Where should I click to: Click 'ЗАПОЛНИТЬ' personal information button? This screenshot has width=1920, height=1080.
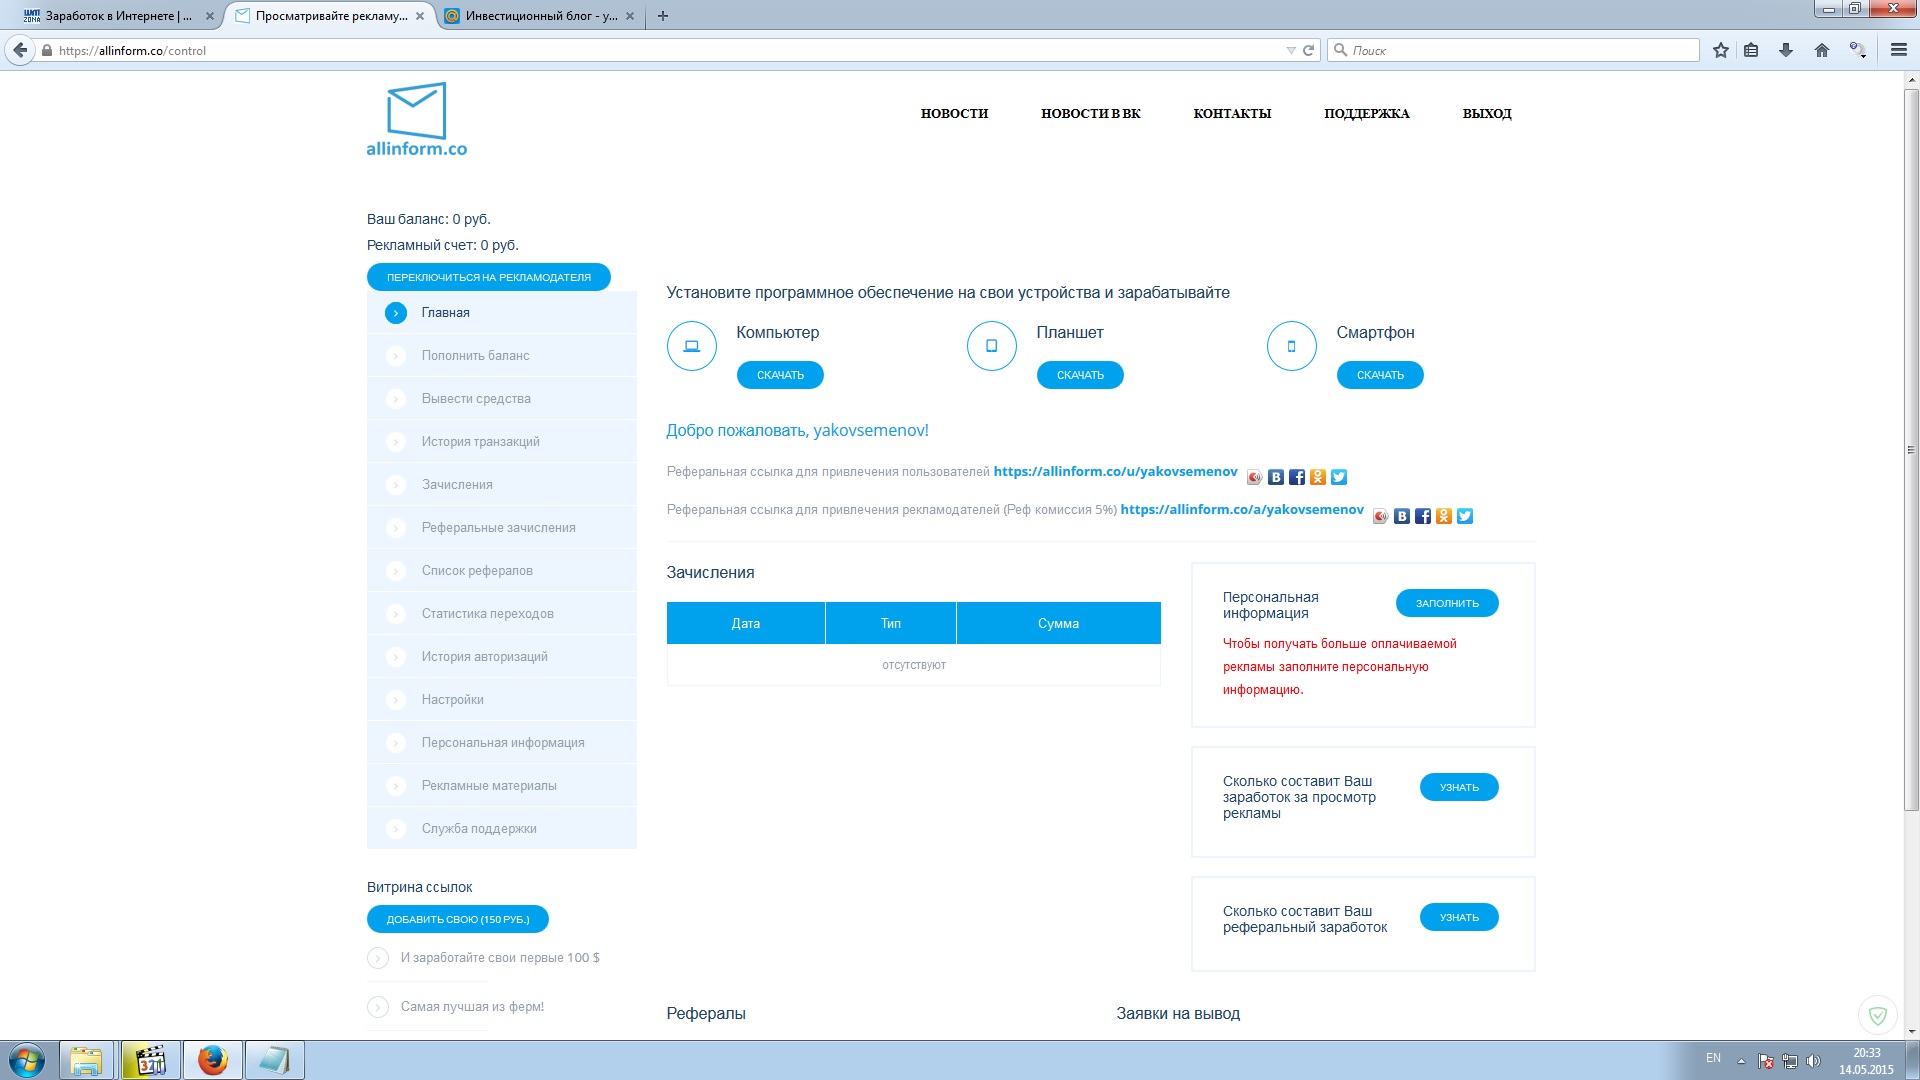pyautogui.click(x=1446, y=603)
